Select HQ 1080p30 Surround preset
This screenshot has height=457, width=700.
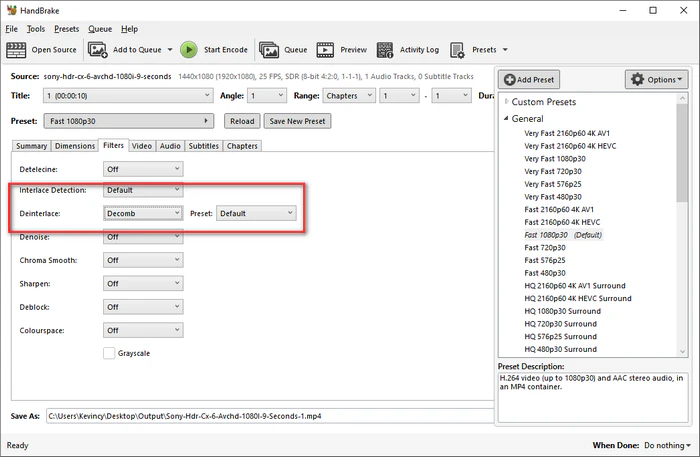[562, 311]
